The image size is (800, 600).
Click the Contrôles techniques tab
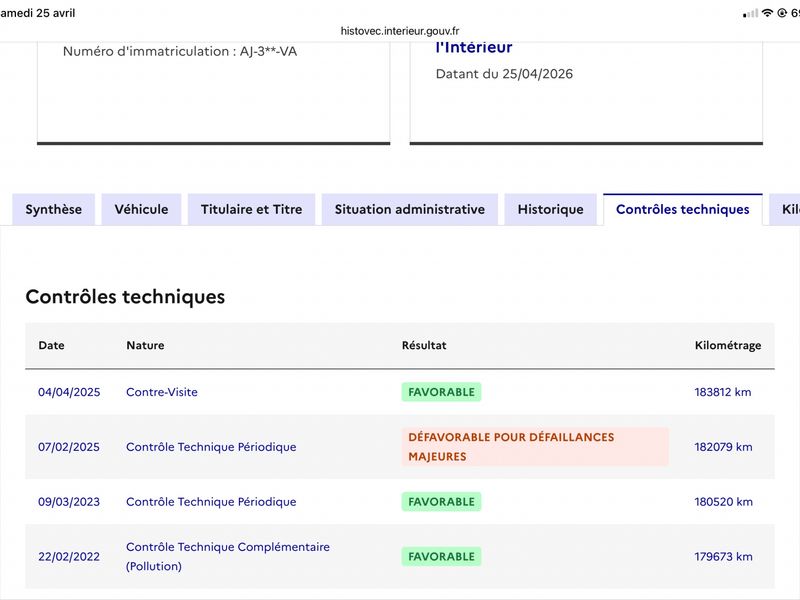click(x=682, y=209)
